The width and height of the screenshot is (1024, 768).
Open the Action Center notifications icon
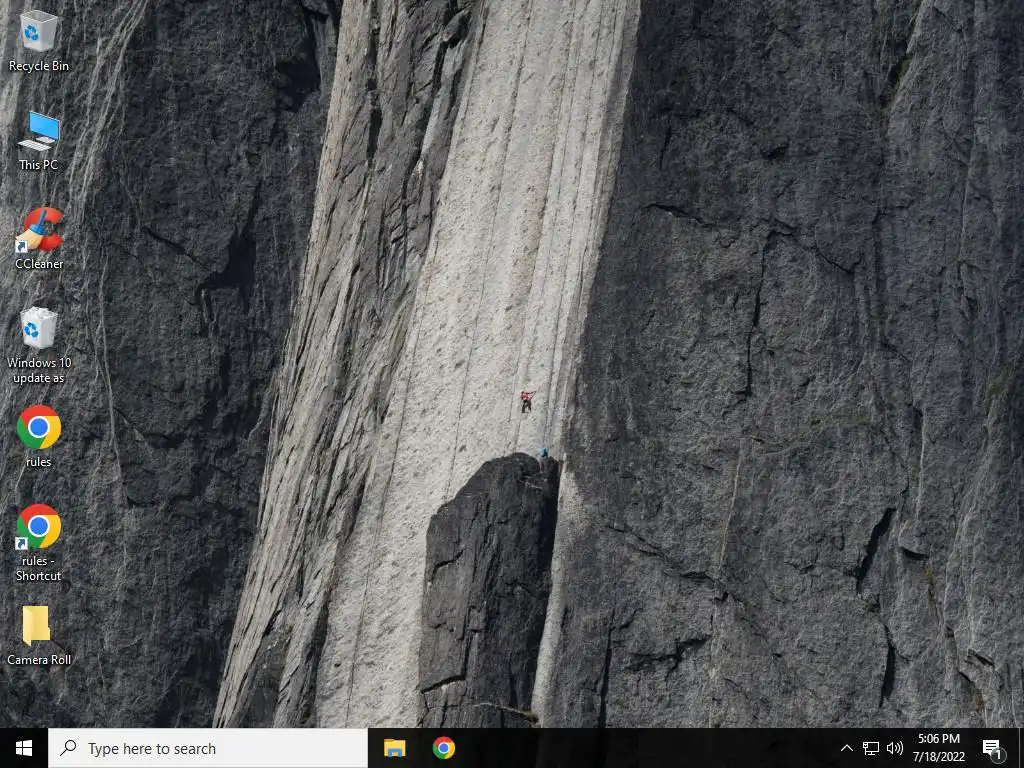(x=992, y=749)
